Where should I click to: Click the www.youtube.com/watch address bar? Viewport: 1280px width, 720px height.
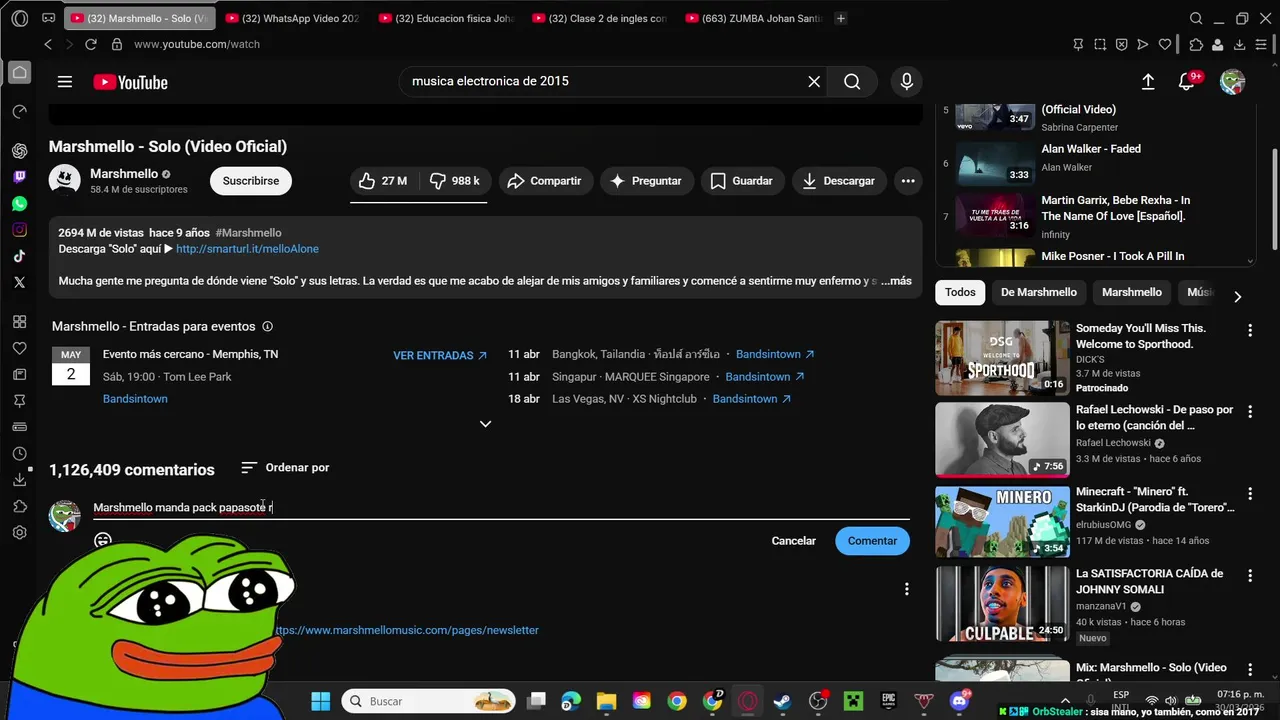point(197,44)
